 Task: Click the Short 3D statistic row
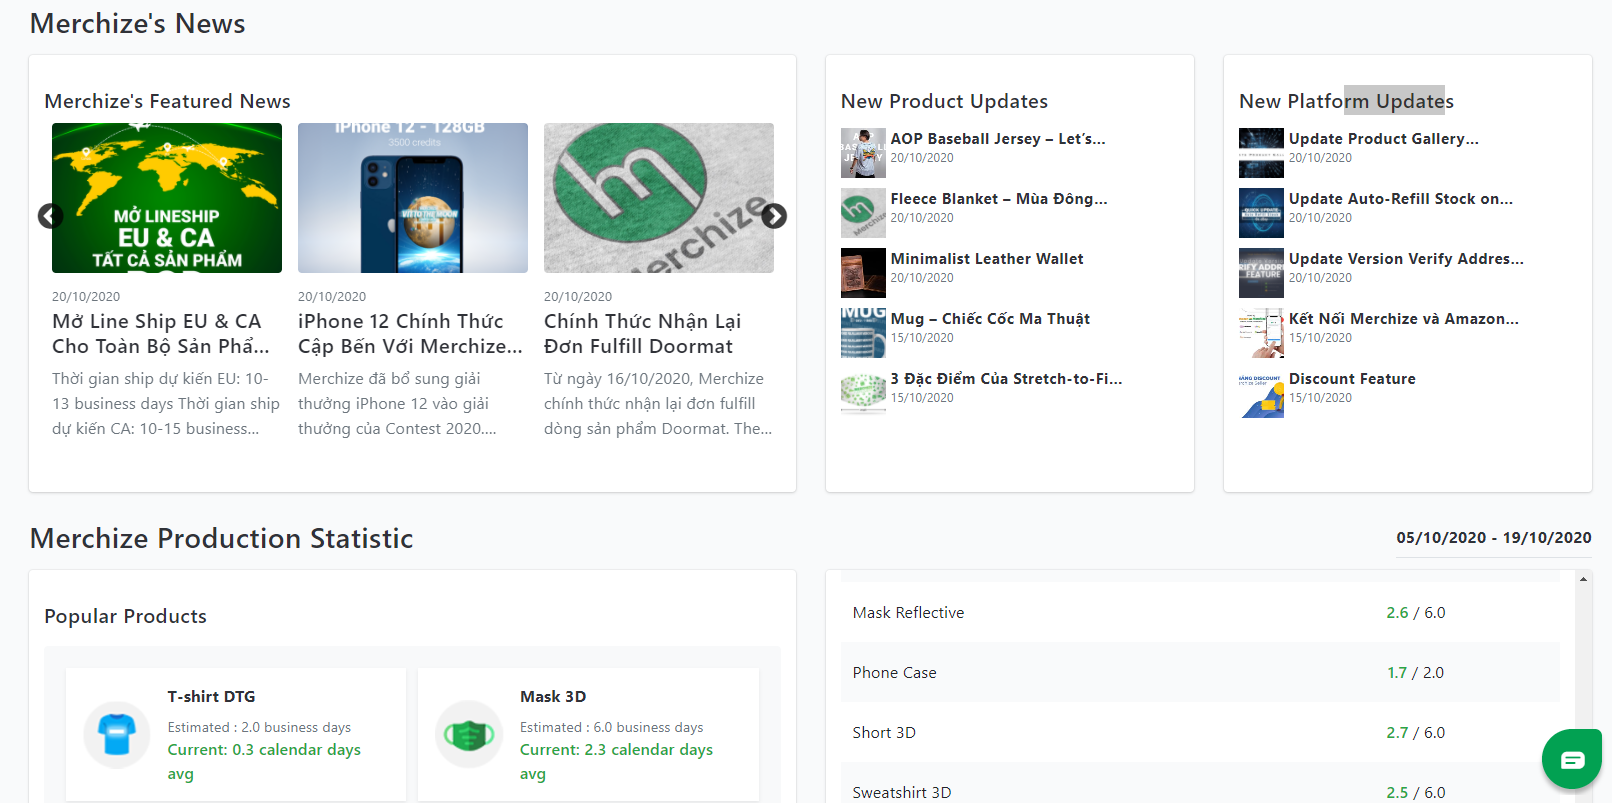[x=1200, y=732]
